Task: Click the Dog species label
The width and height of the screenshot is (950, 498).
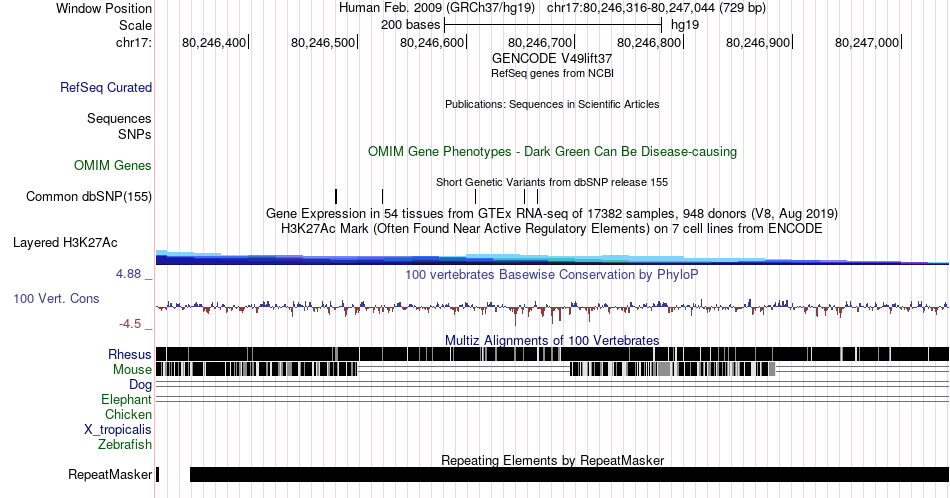Action: coord(141,385)
